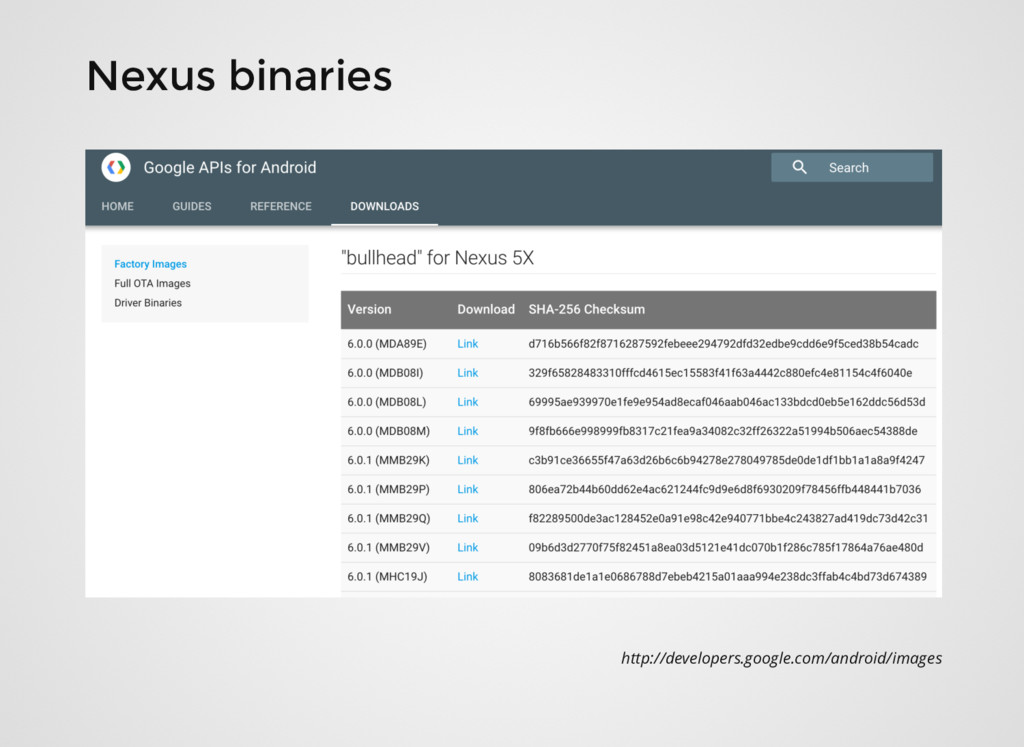Click the Version column header
The height and width of the screenshot is (747, 1024).
369,310
